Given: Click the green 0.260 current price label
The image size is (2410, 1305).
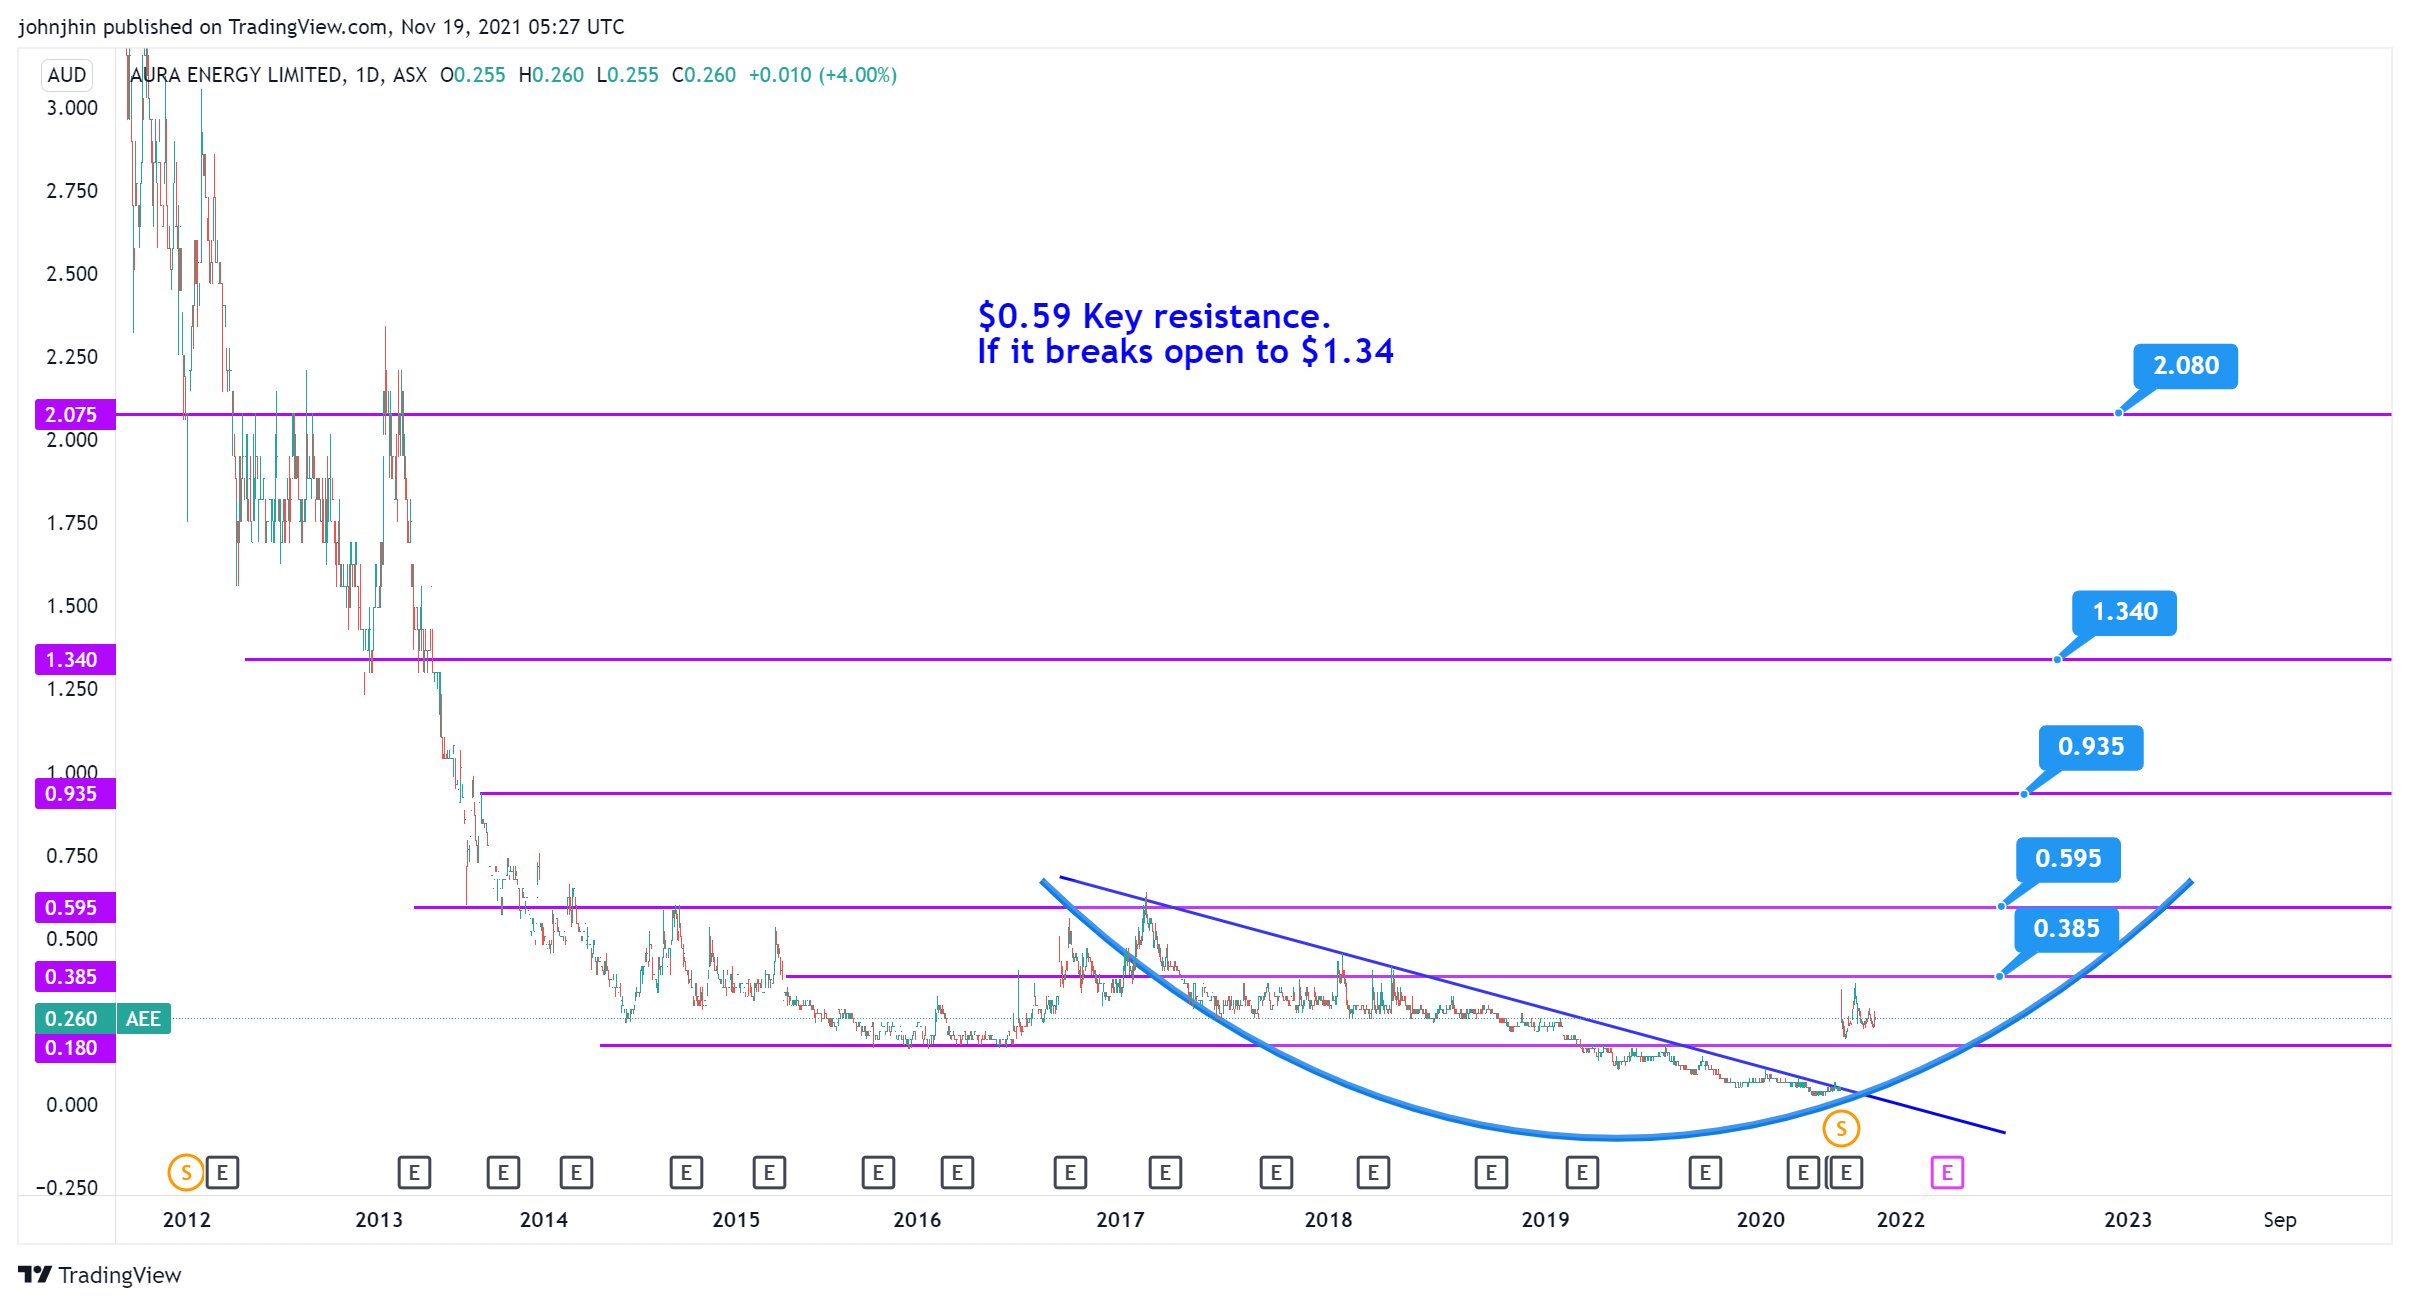Looking at the screenshot, I should point(74,1018).
